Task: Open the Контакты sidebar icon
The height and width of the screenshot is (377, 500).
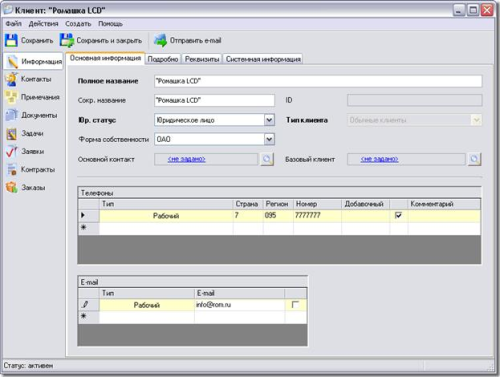Action: [12, 79]
